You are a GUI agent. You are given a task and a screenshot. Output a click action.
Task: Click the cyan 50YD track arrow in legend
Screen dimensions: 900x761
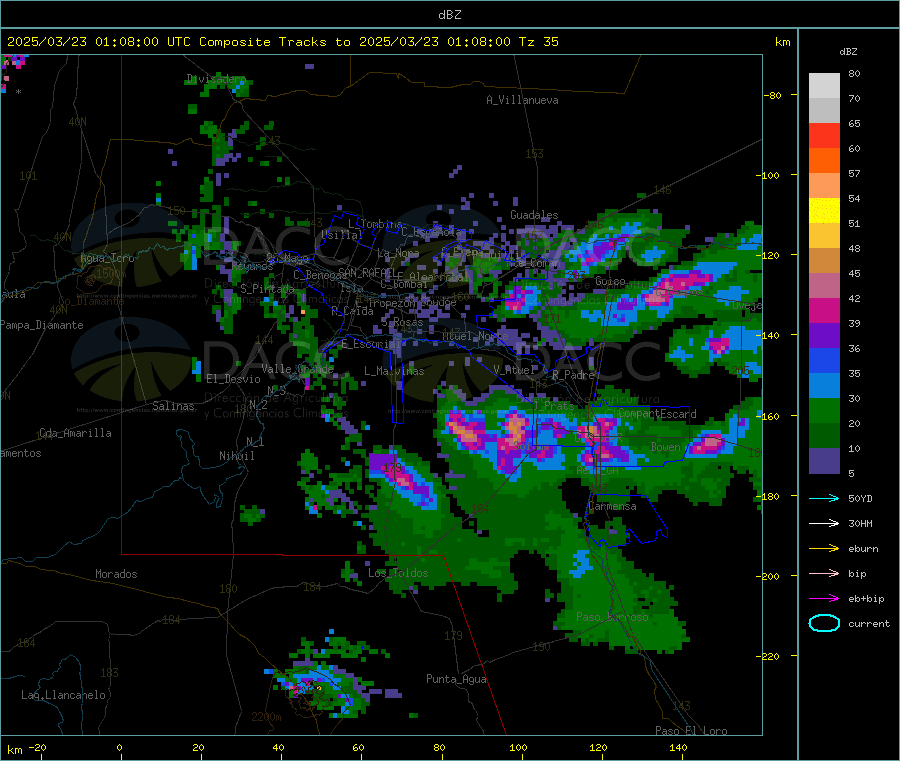pyautogui.click(x=824, y=498)
